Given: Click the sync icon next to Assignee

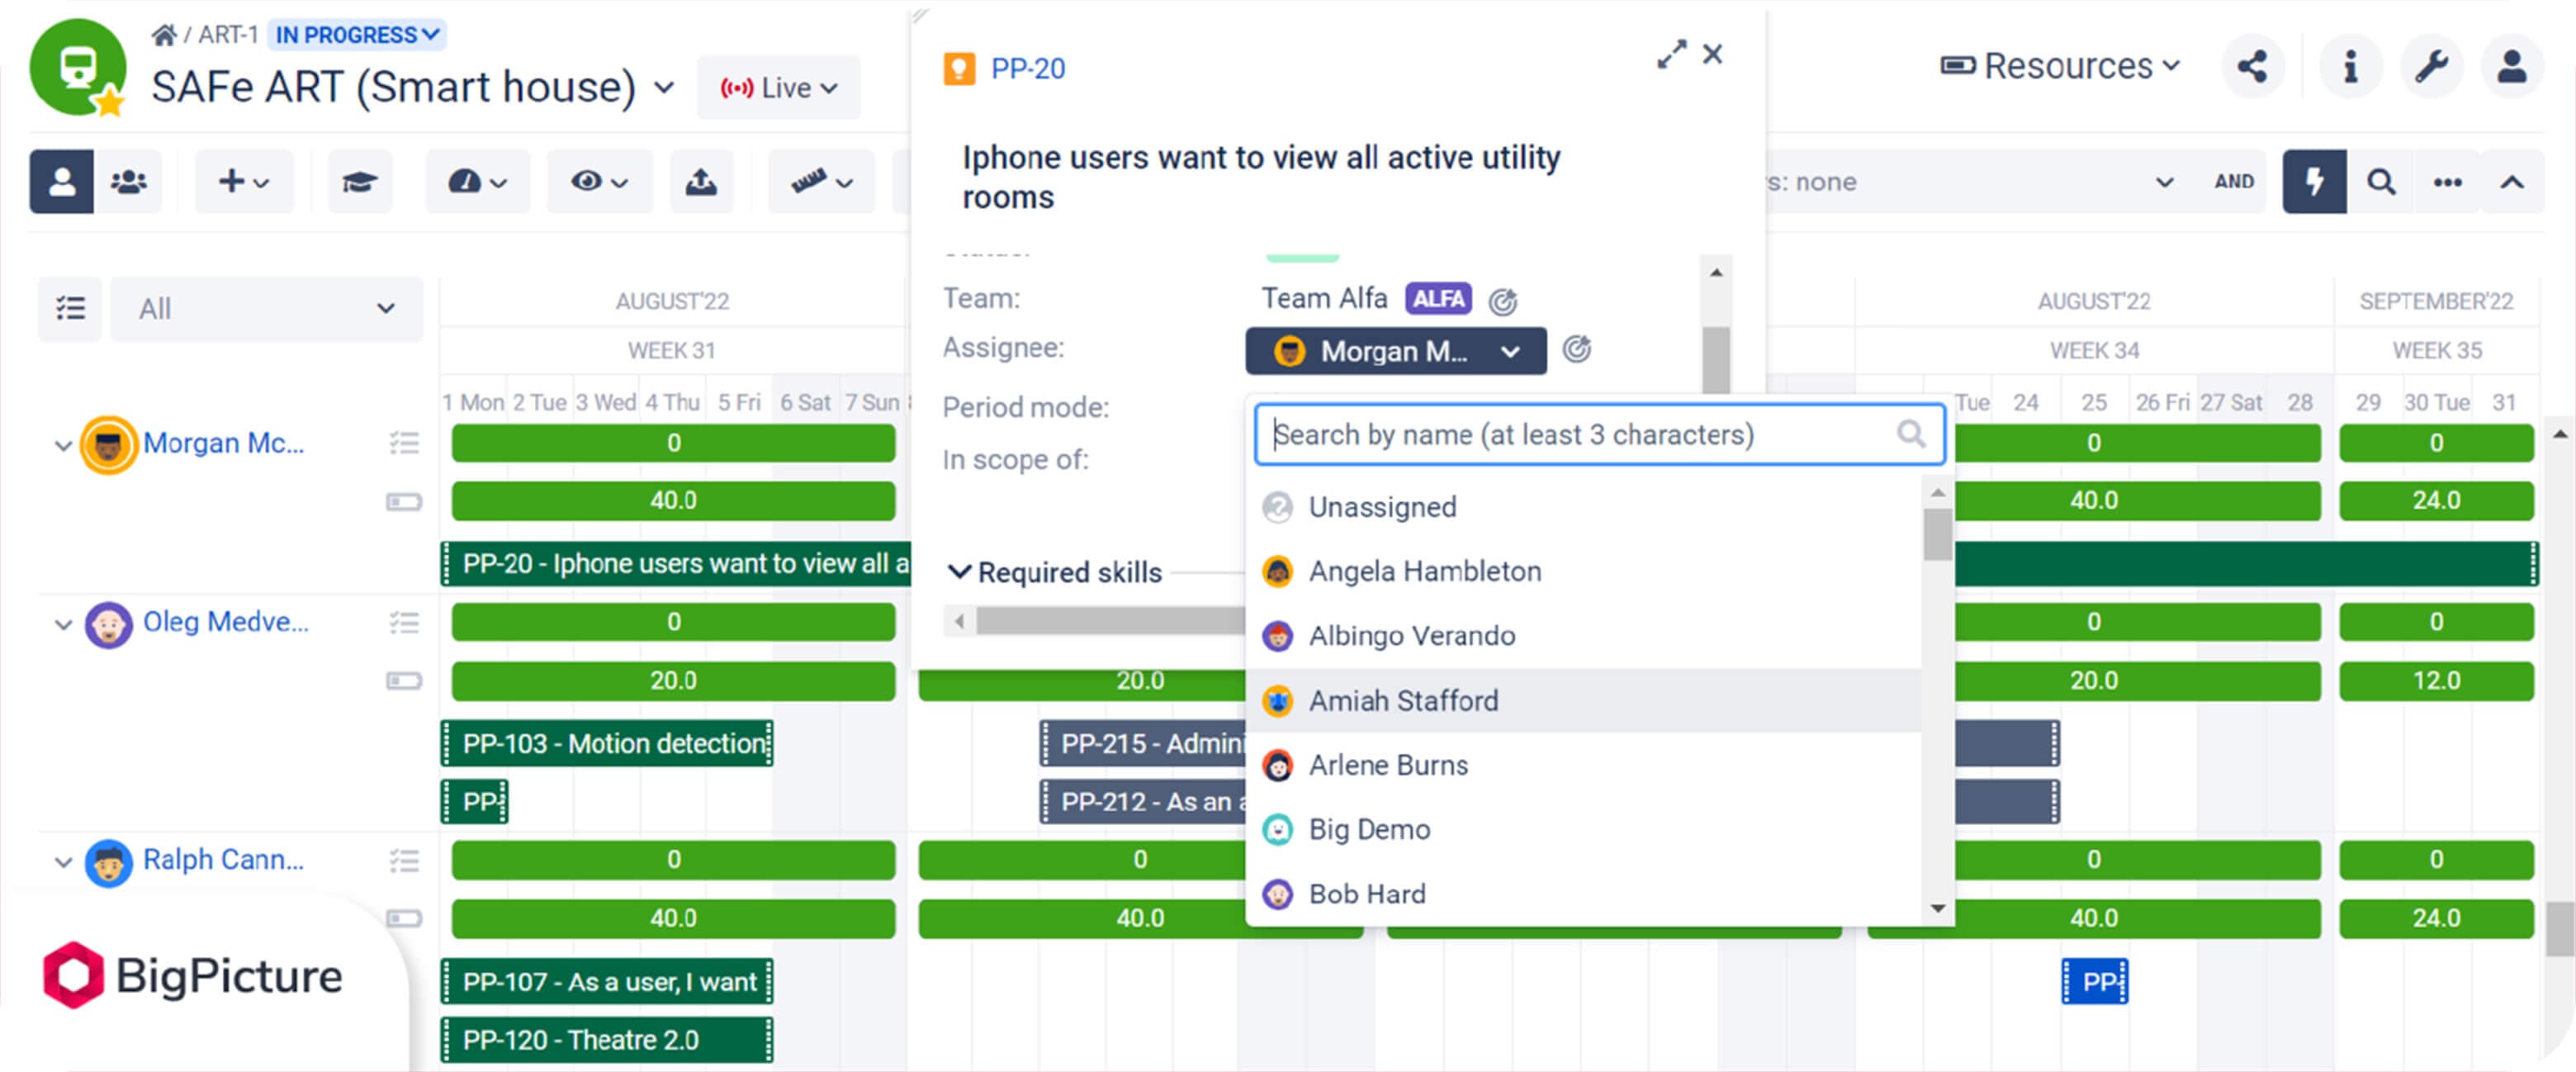Looking at the screenshot, I should click(x=1576, y=349).
